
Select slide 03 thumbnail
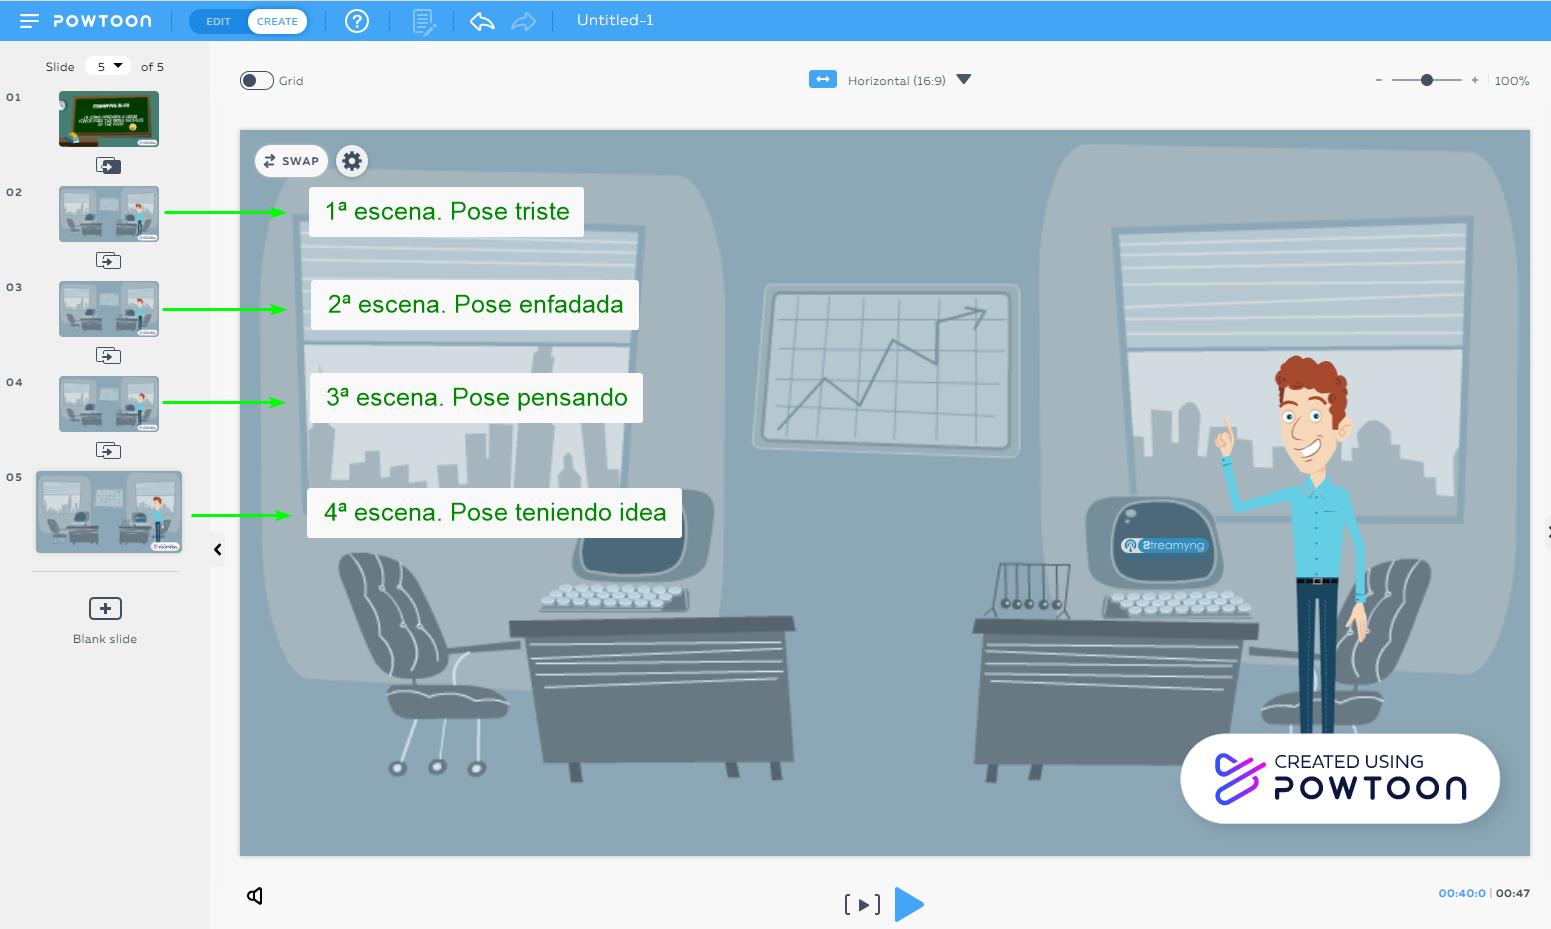coord(109,309)
